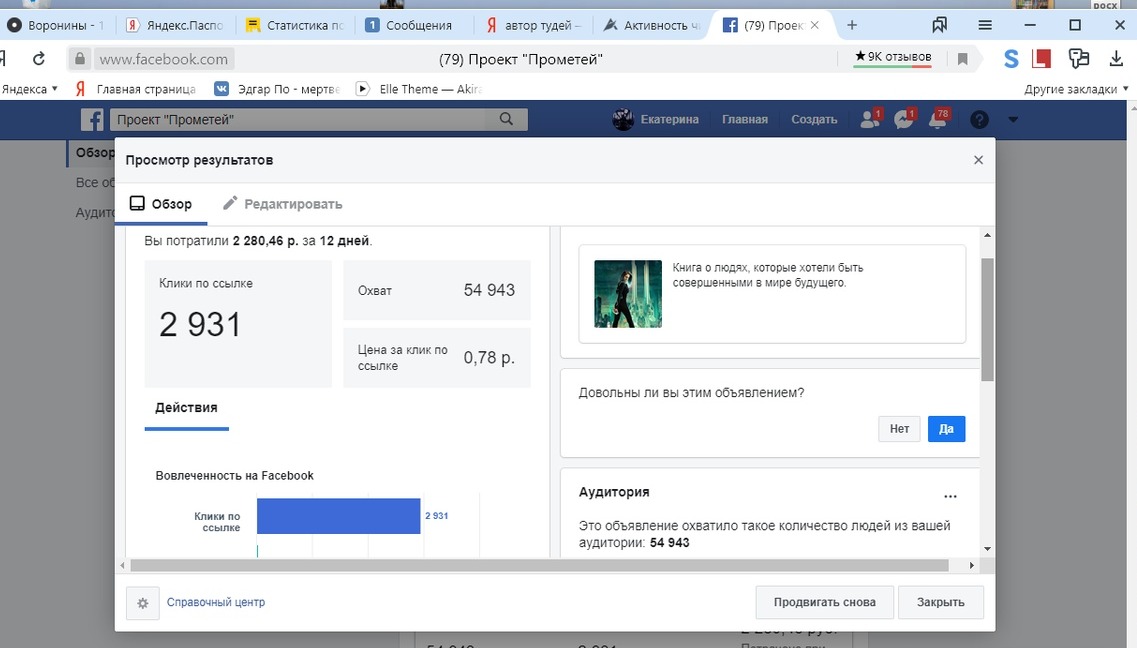Open the Главная страница bookmark
The width and height of the screenshot is (1137, 648).
tap(136, 89)
